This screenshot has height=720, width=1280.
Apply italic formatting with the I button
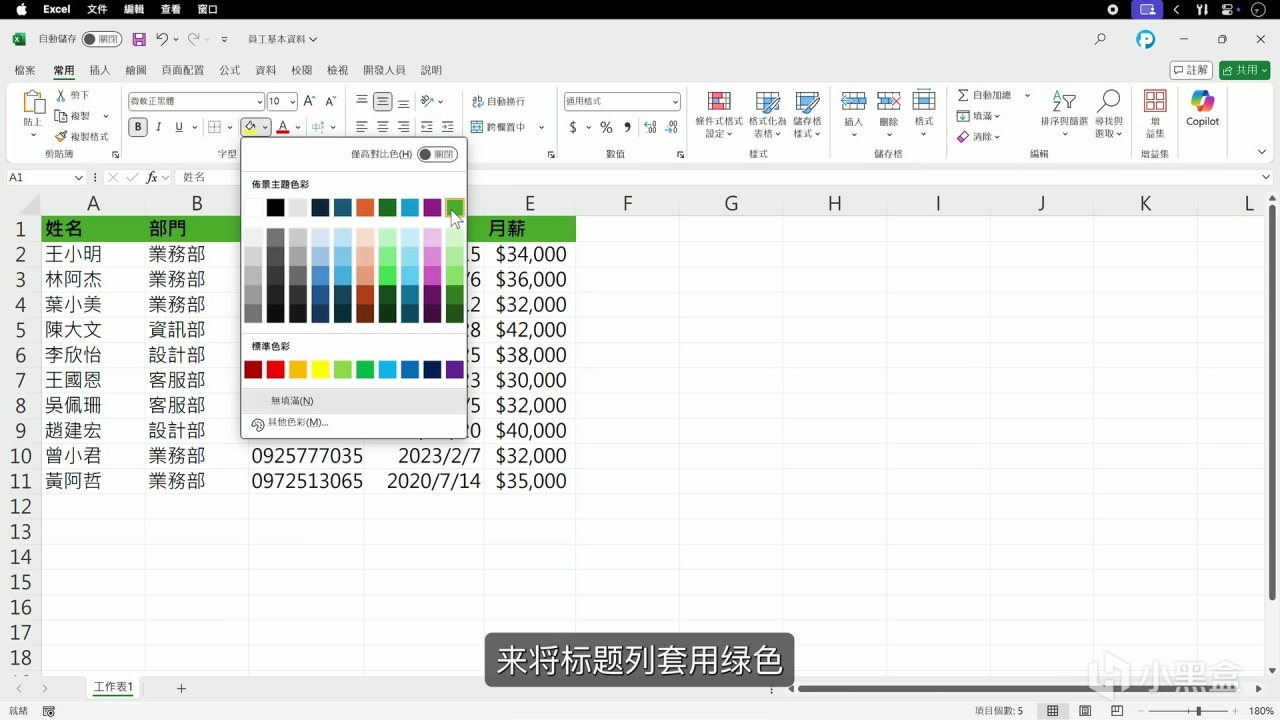pos(158,127)
